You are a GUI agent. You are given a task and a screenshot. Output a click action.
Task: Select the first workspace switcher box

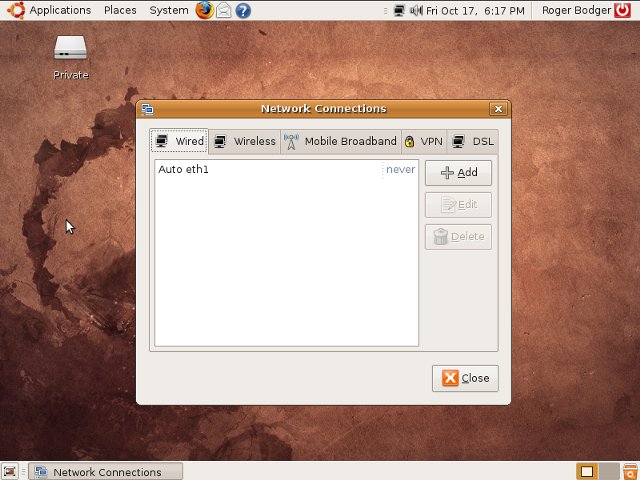tap(587, 472)
